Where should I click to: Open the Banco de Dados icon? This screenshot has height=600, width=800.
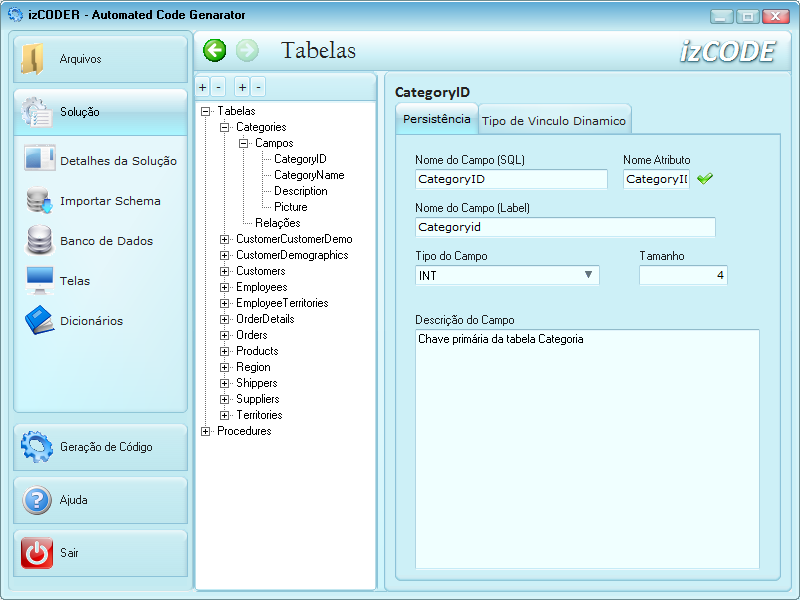tap(40, 240)
